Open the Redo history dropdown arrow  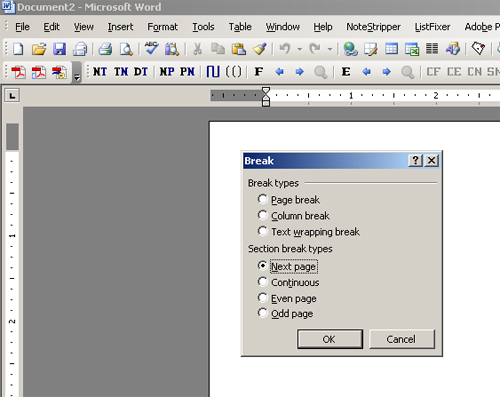pos(330,49)
